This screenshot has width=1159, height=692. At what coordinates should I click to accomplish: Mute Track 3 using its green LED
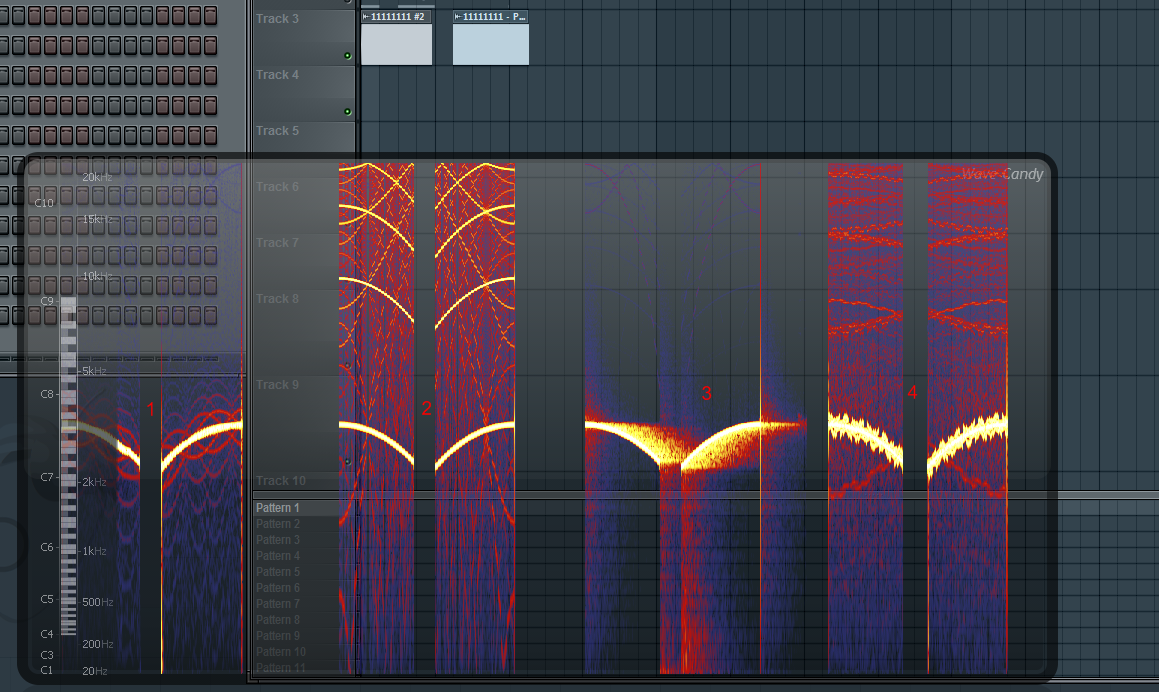(x=347, y=56)
